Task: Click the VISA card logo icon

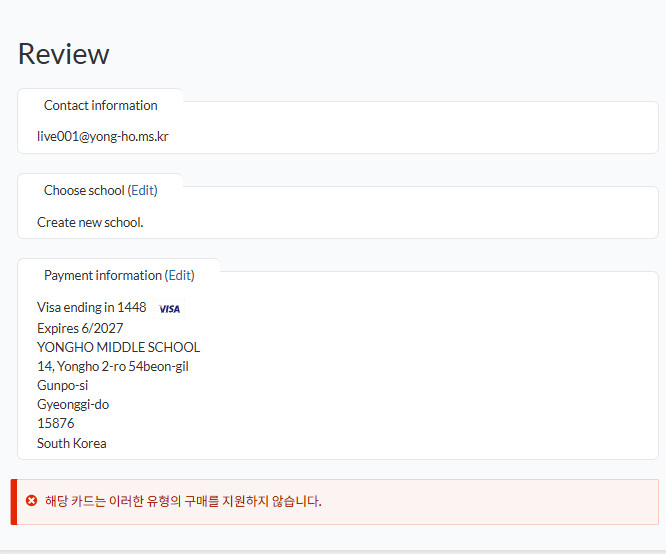Action: pyautogui.click(x=170, y=309)
